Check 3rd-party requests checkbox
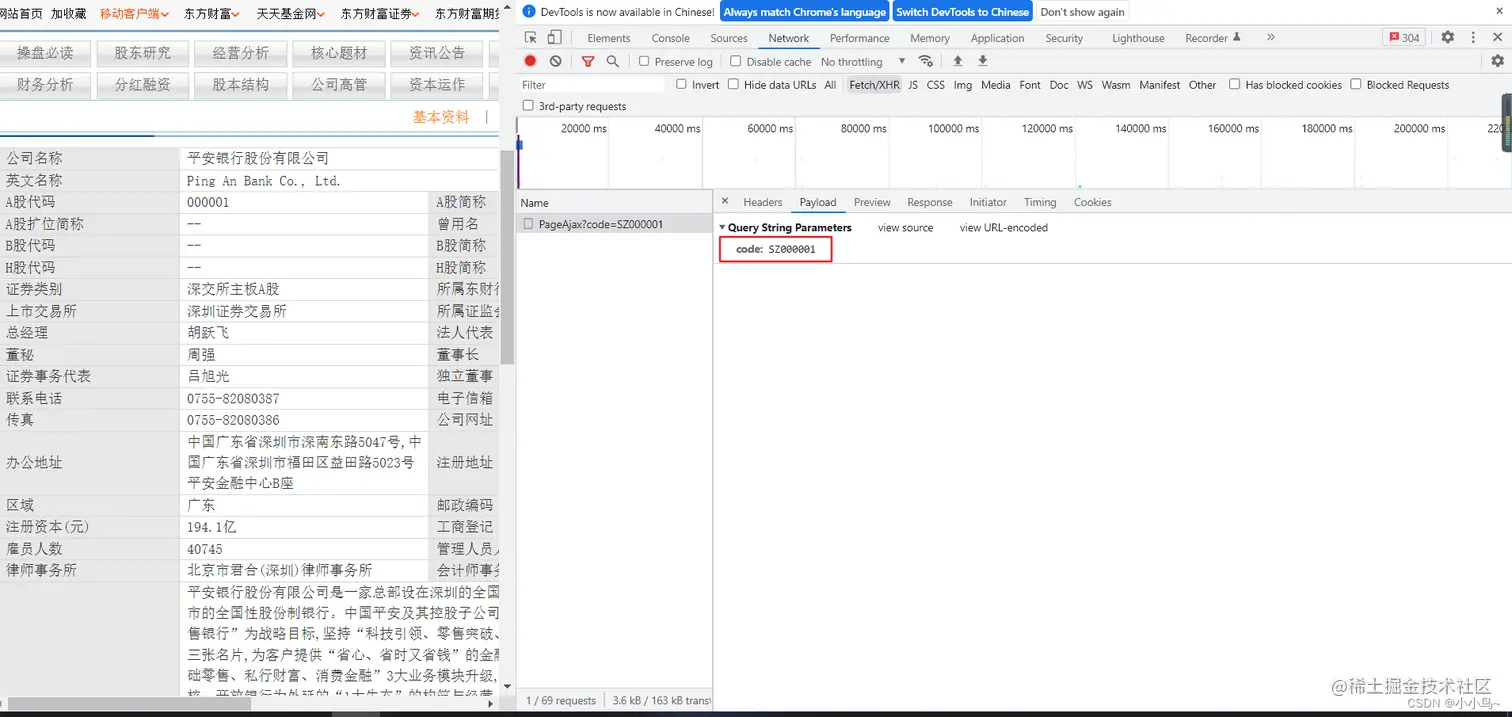The height and width of the screenshot is (717, 1512). click(528, 105)
